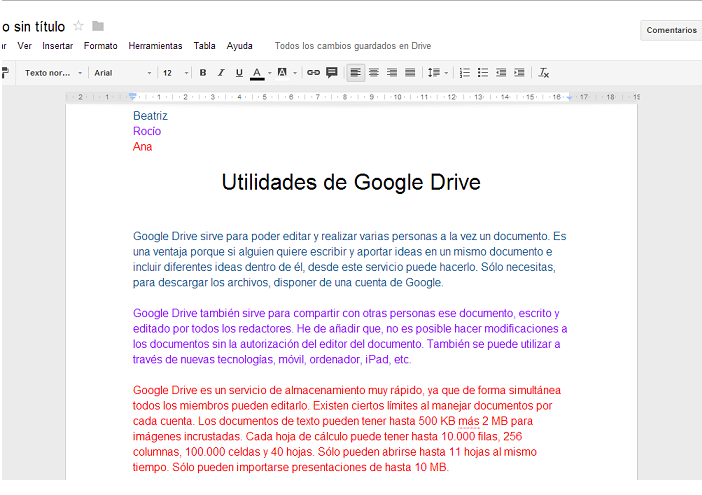Create a bulleted list
This screenshot has height=495, width=702.
pyautogui.click(x=483, y=72)
